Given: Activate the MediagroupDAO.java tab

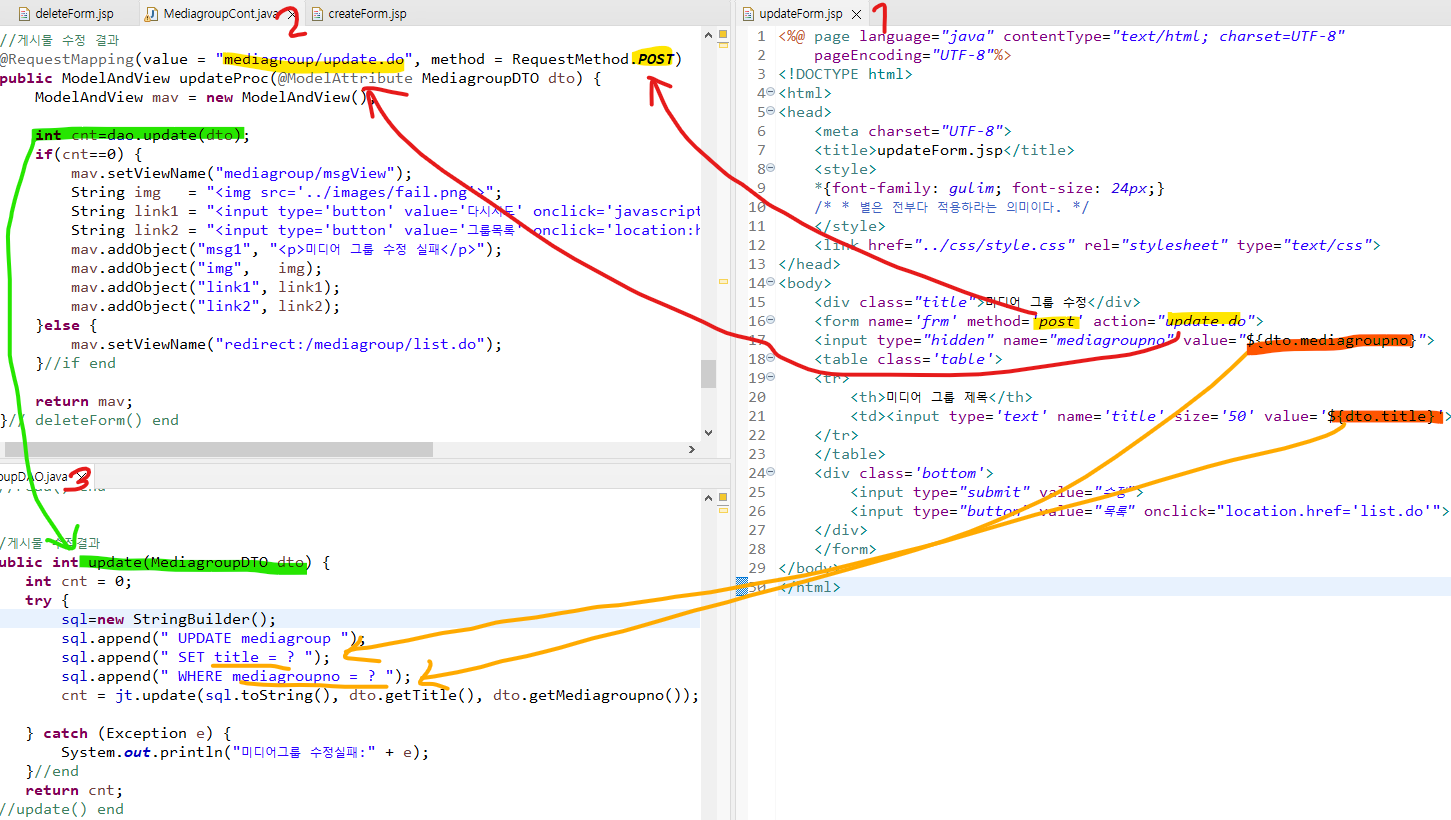Looking at the screenshot, I should [34, 476].
